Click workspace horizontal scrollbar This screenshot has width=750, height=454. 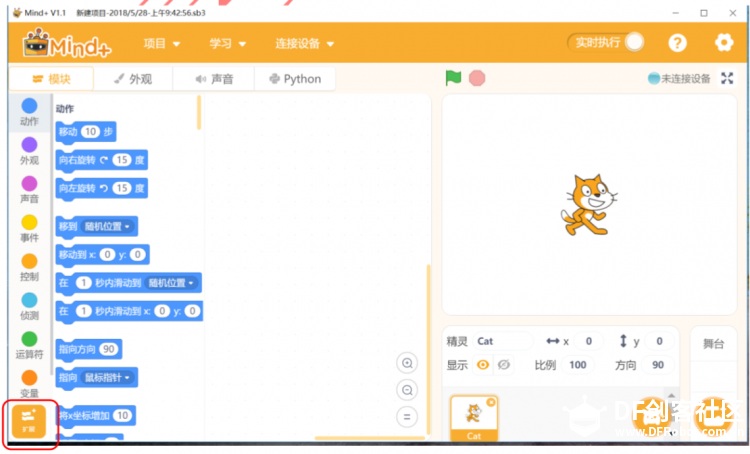click(x=370, y=438)
